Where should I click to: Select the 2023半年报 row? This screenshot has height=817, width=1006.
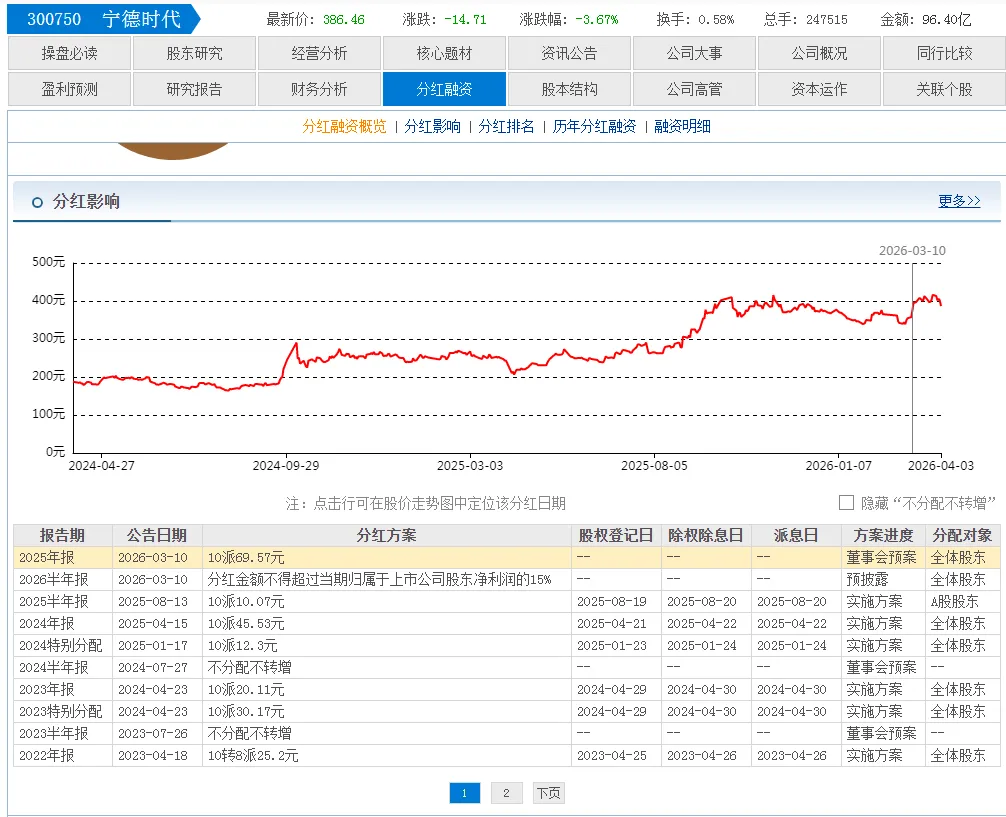click(507, 733)
